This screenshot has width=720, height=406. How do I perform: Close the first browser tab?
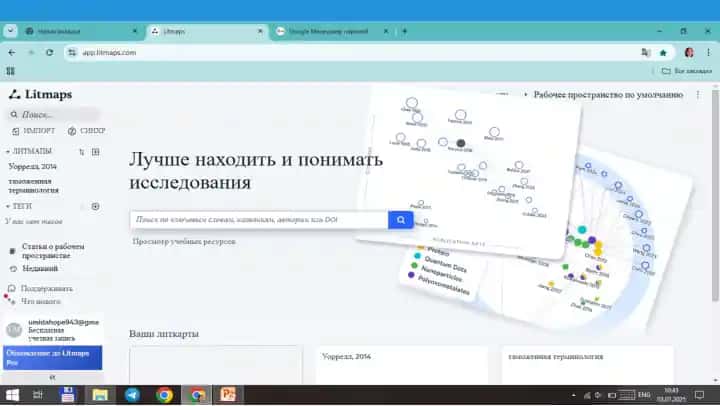135,31
